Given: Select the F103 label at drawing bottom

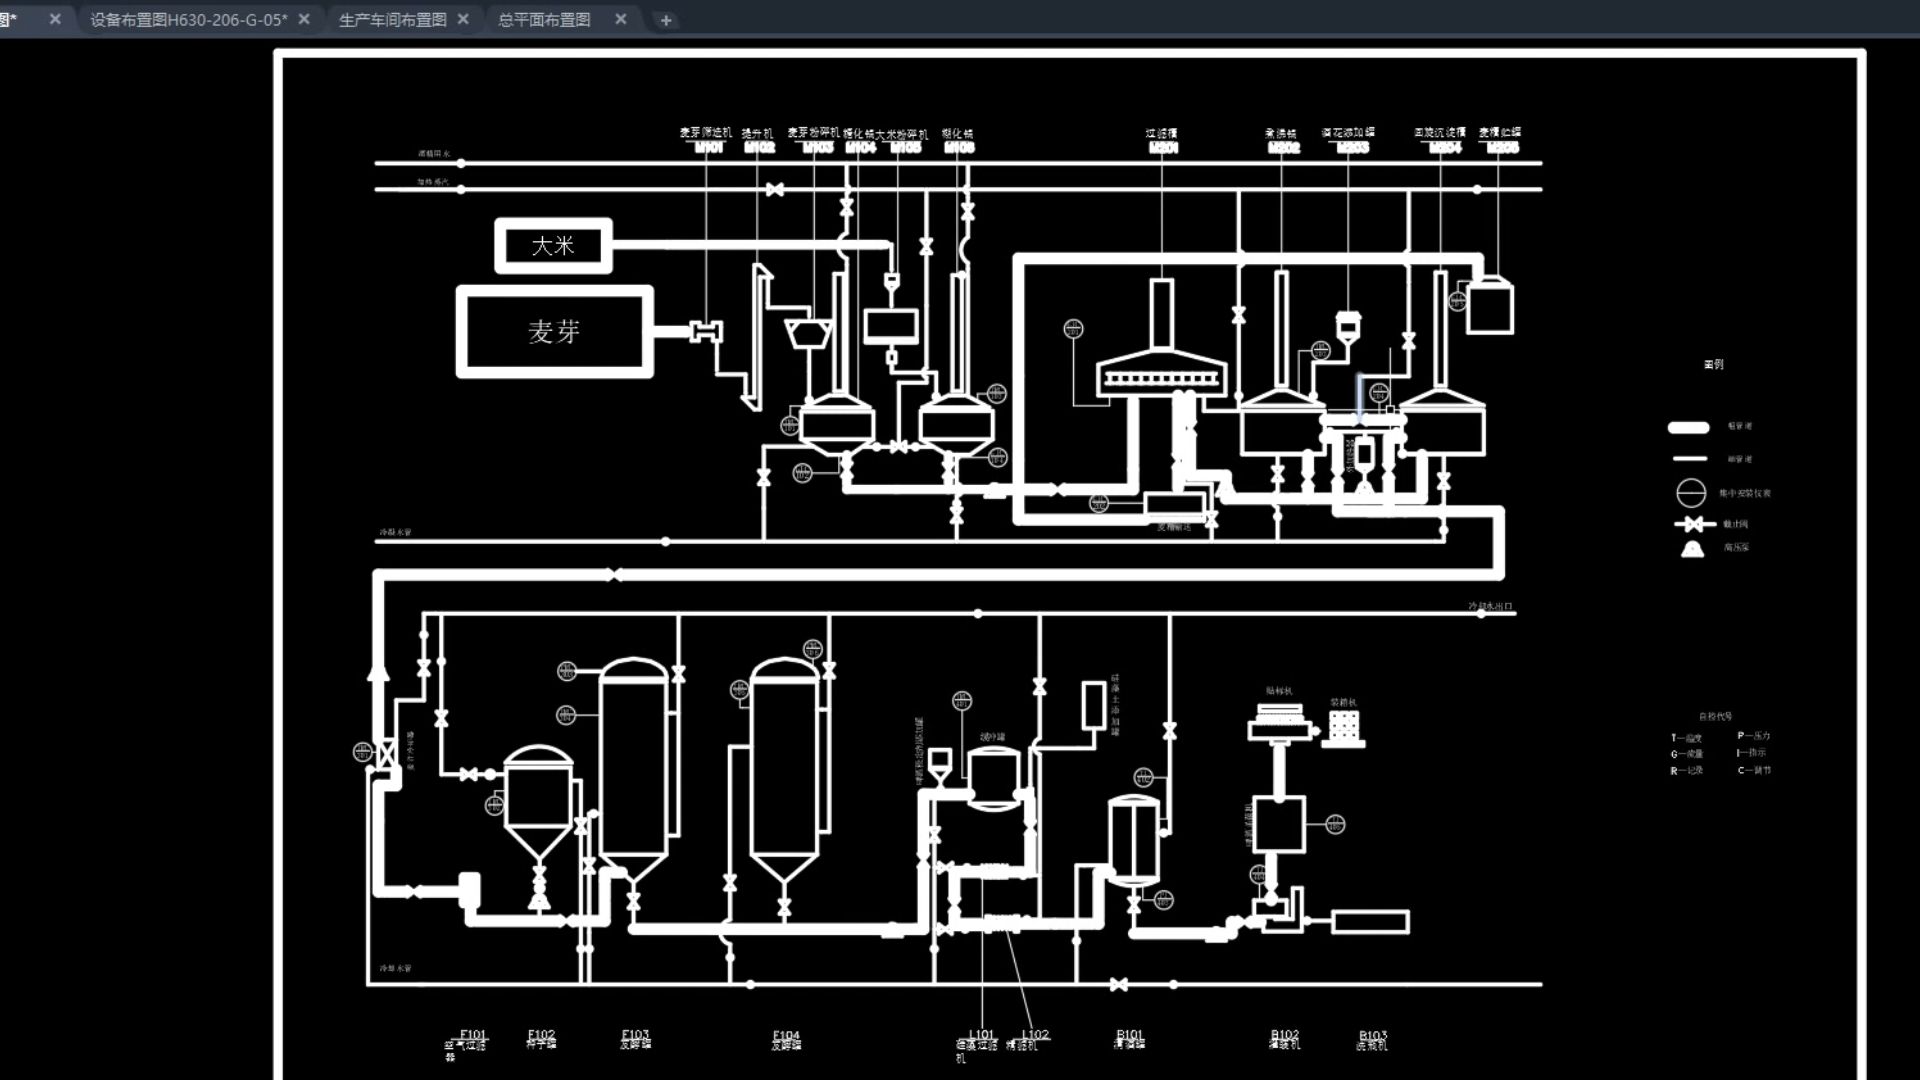Looking at the screenshot, I should point(635,1034).
